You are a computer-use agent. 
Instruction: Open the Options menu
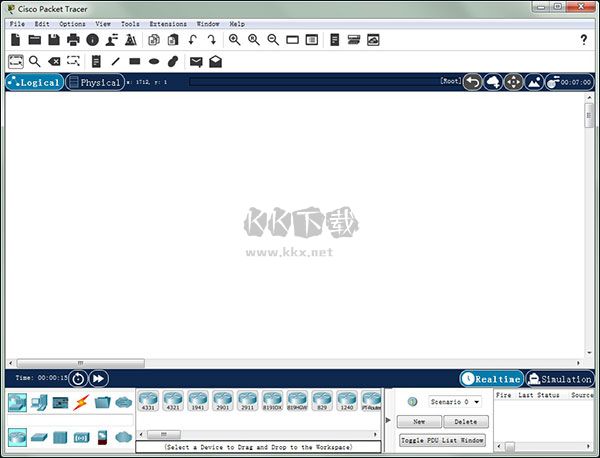(72, 24)
